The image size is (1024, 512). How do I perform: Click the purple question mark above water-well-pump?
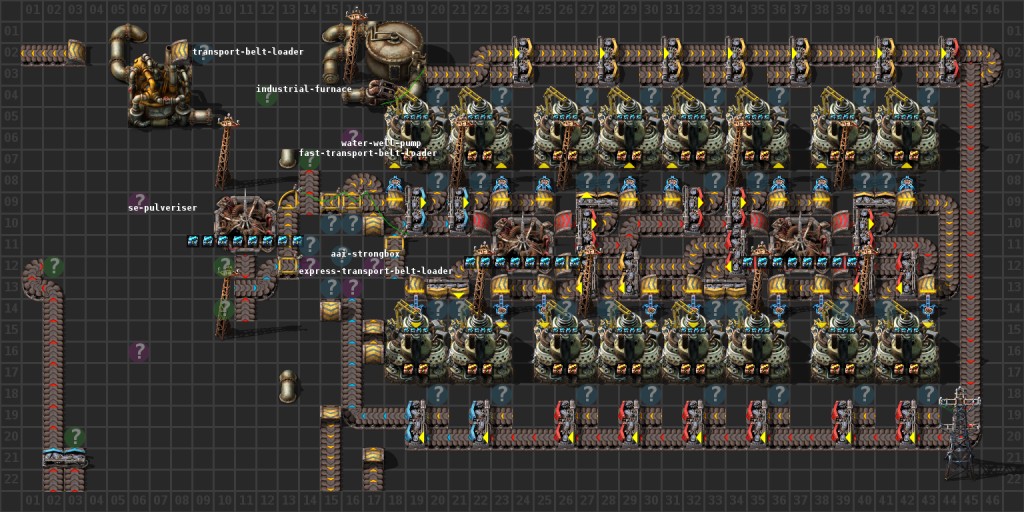(352, 136)
